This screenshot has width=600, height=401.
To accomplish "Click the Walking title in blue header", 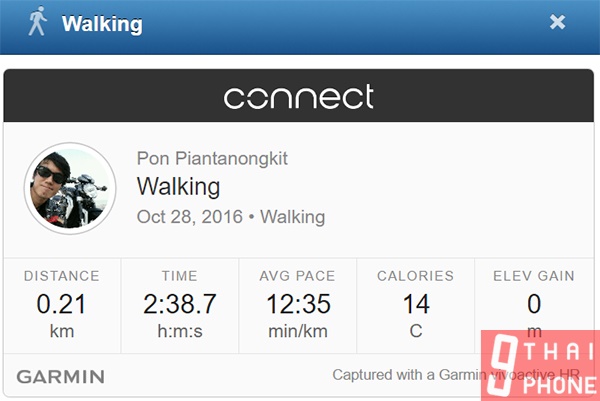I will [102, 24].
